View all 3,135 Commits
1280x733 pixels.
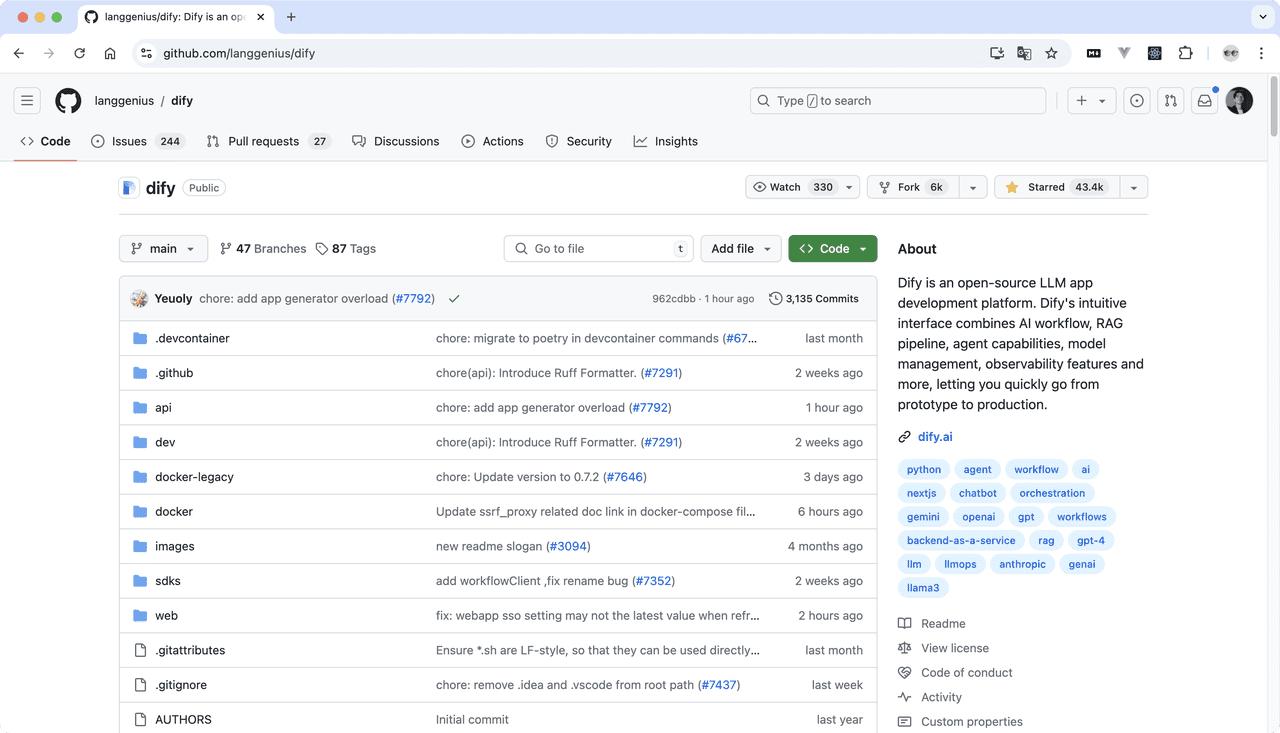[814, 298]
